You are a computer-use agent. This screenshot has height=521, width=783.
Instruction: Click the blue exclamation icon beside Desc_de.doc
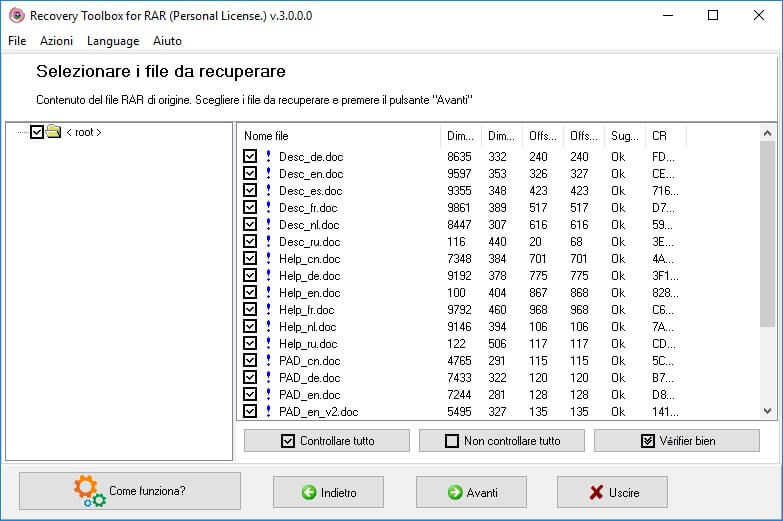point(268,157)
